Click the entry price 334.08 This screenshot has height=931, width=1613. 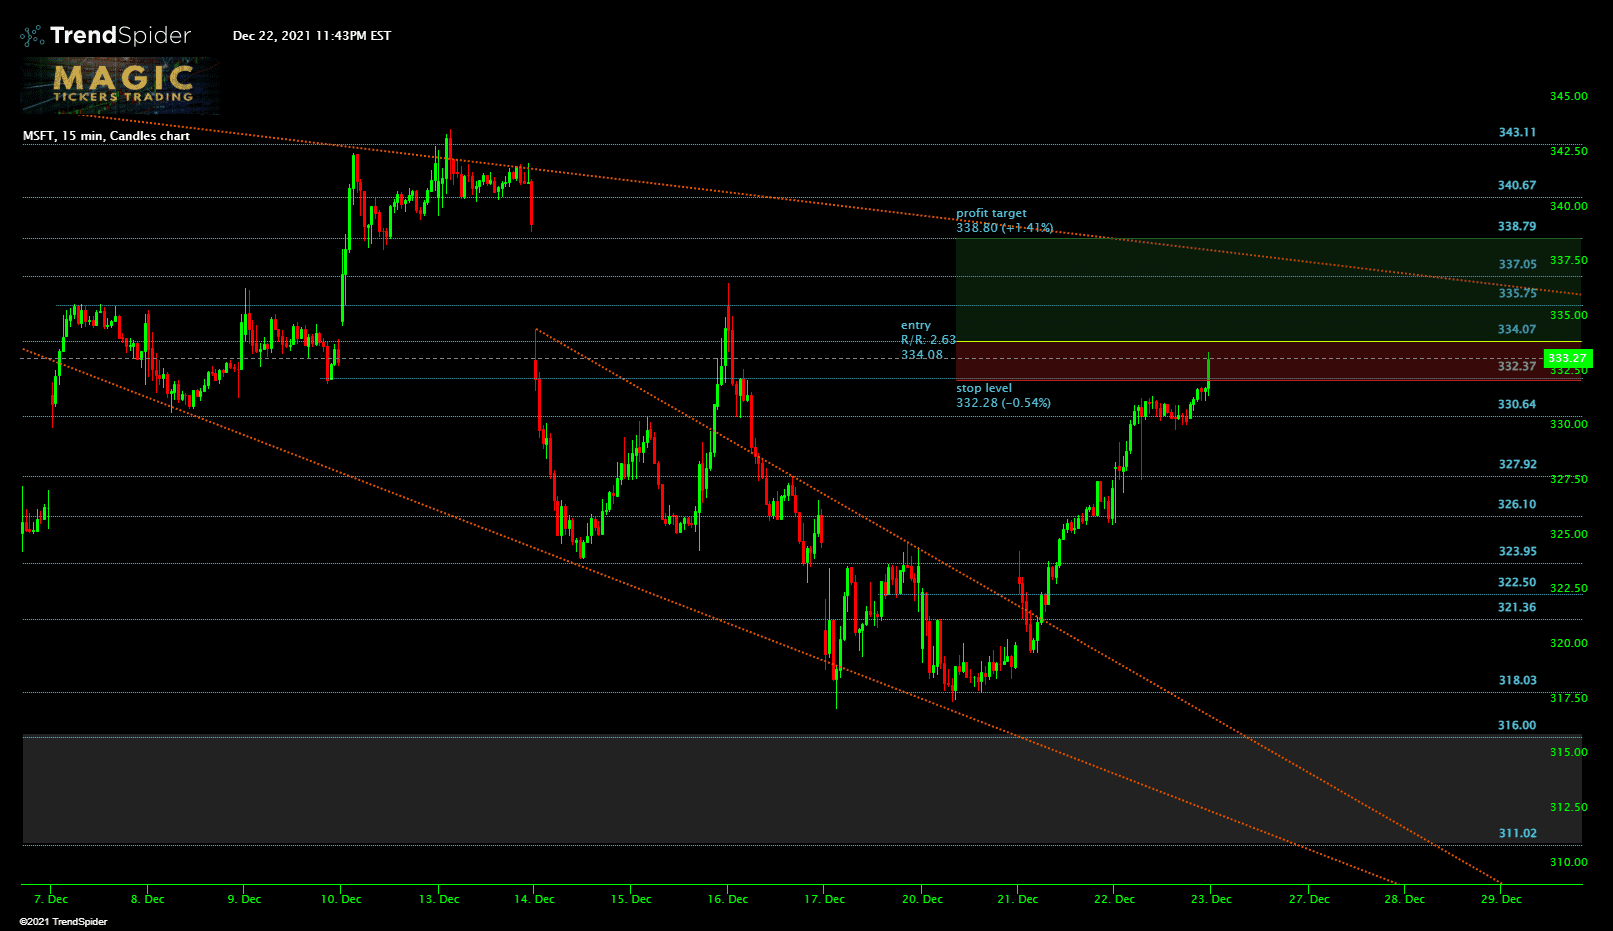[x=922, y=354]
